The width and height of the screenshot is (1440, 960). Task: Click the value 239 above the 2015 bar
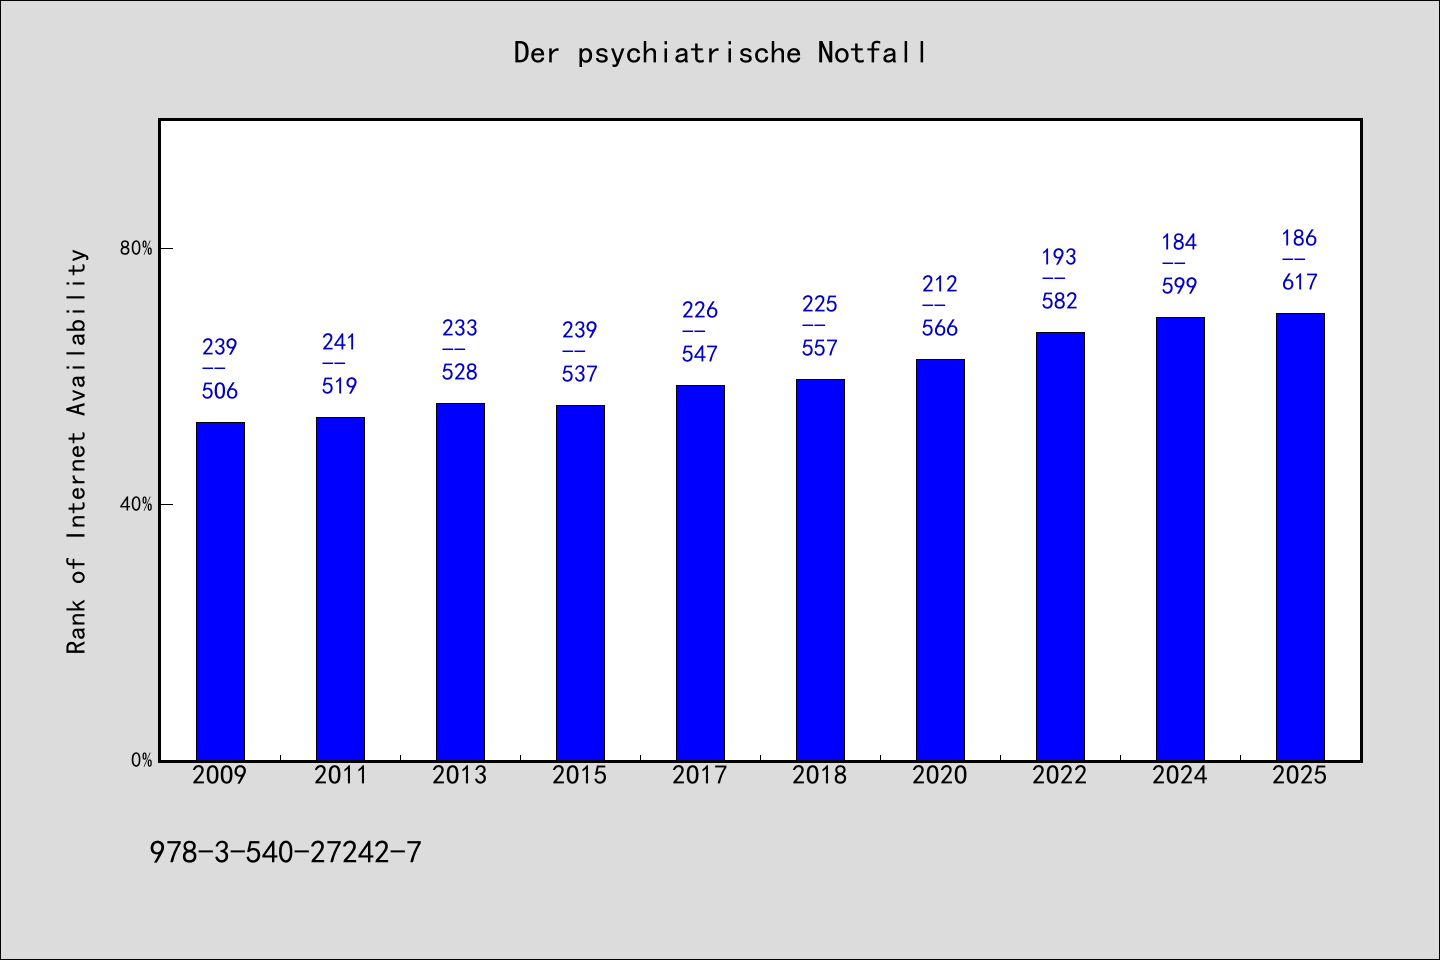[x=580, y=330]
